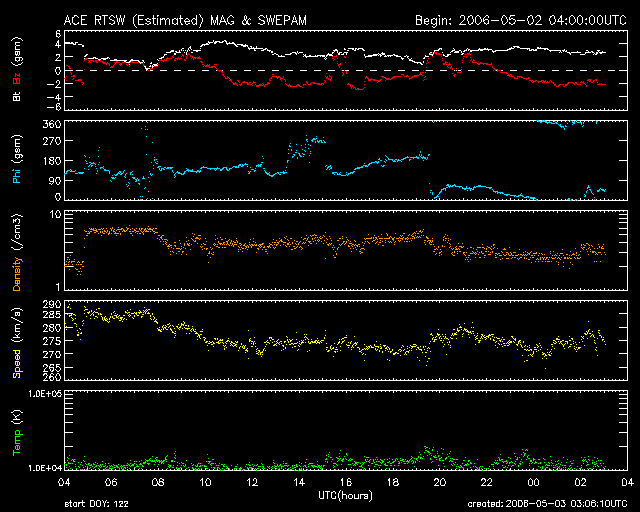Click the 'UTC(hours)' axis title
Viewport: 640px width, 512px height.
pos(345,496)
